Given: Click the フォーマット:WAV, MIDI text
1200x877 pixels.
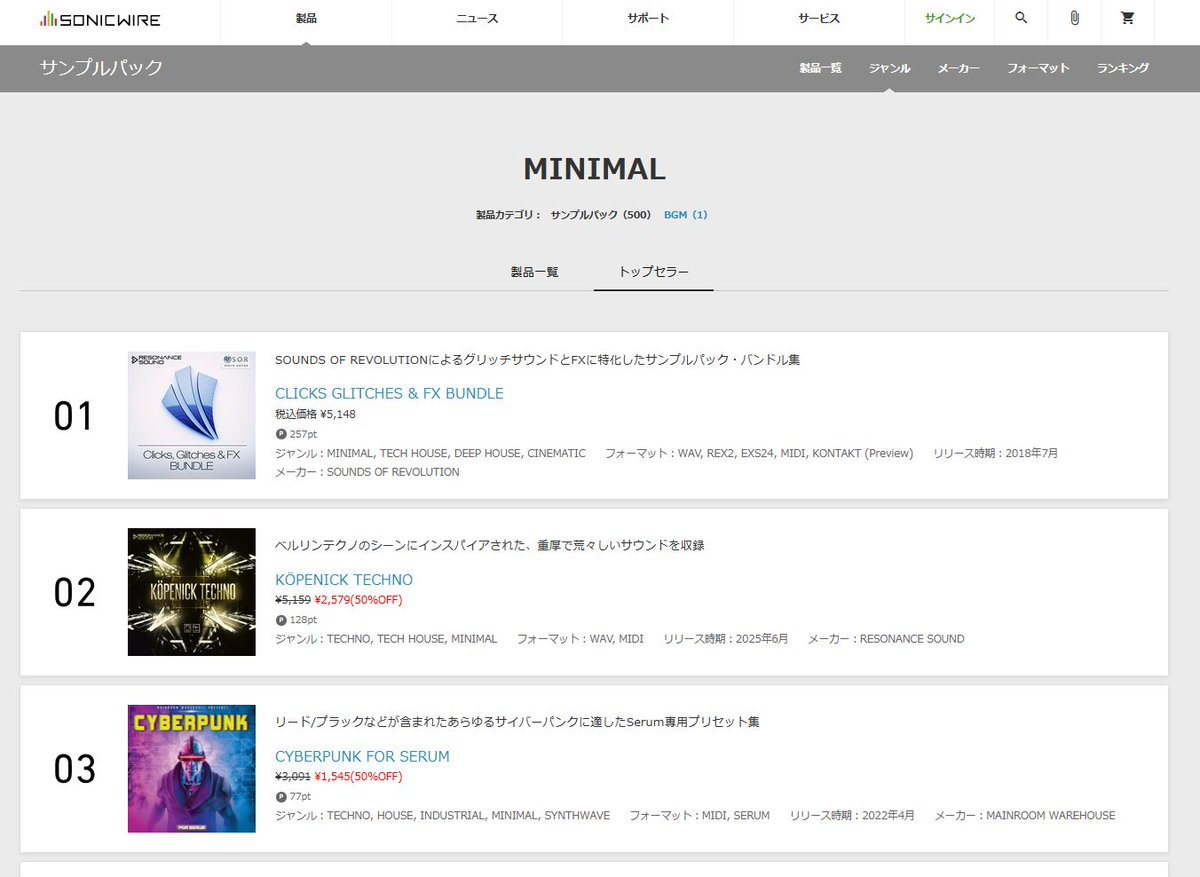Looking at the screenshot, I should (580, 638).
